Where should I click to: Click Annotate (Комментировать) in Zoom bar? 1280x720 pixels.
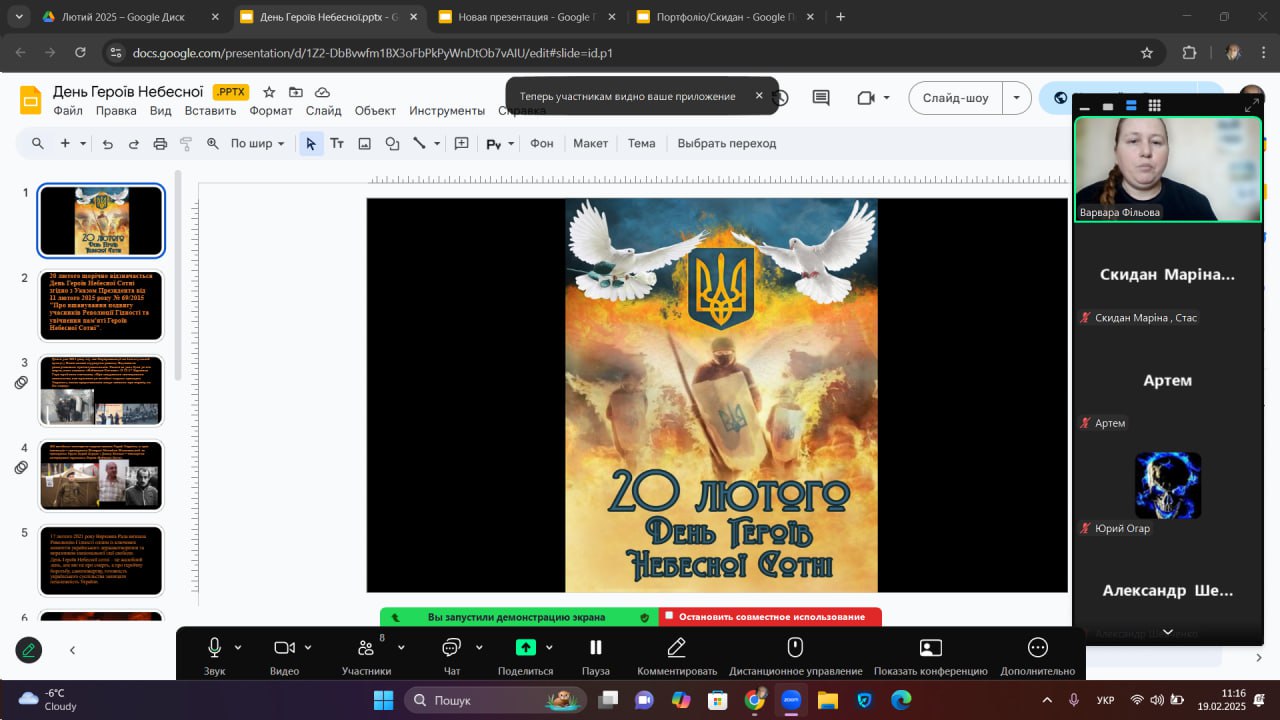677,655
